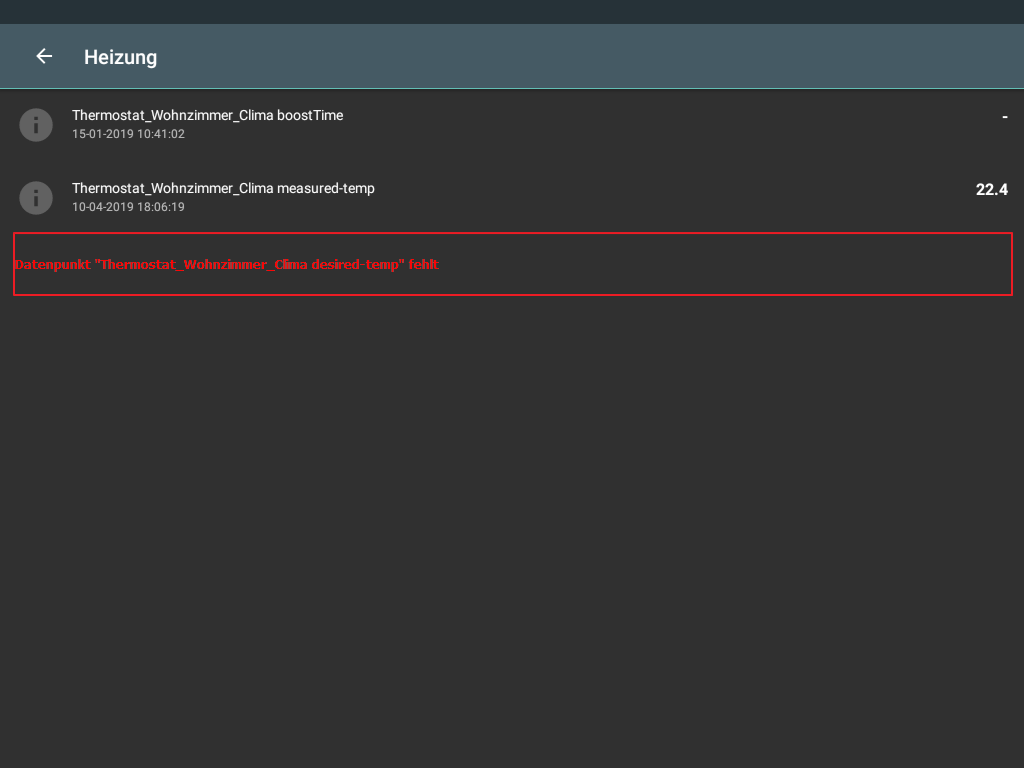Click blank space in the boostTime row

coord(650,125)
